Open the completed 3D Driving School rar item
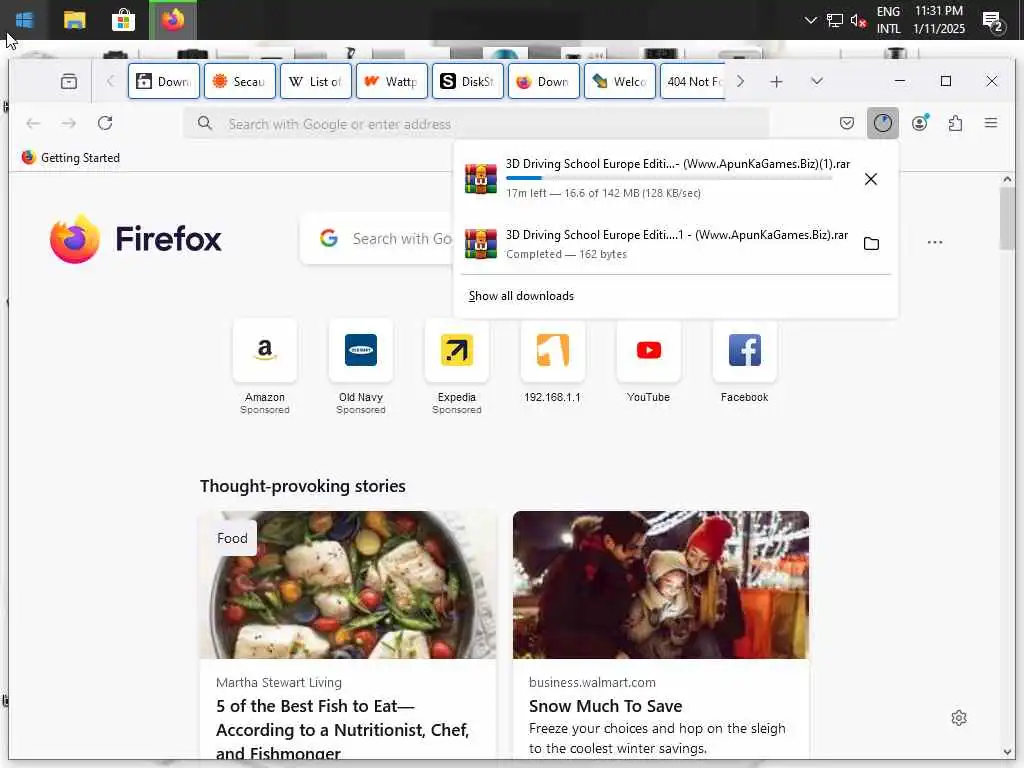The image size is (1024, 768). [656, 244]
